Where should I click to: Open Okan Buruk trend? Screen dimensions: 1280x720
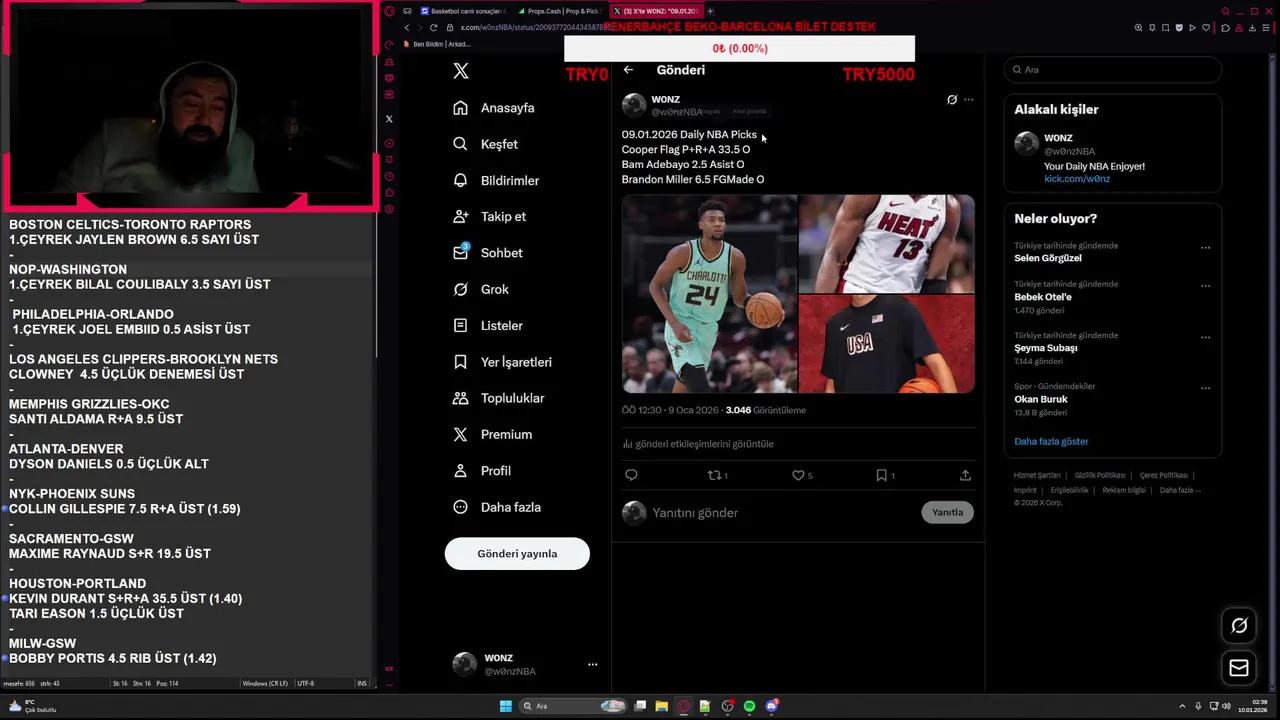click(1041, 399)
